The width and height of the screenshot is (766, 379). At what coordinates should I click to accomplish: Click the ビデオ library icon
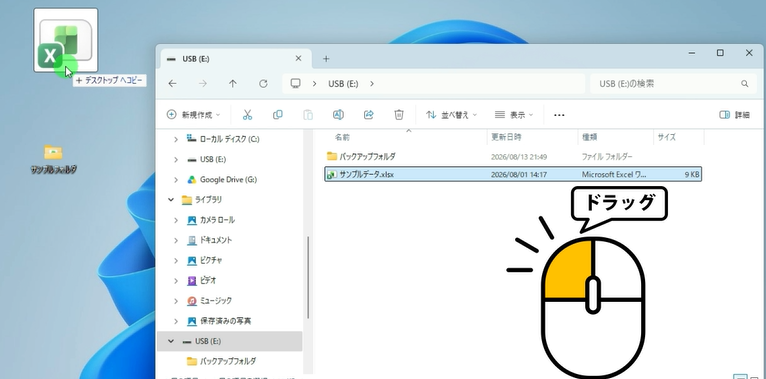192,281
